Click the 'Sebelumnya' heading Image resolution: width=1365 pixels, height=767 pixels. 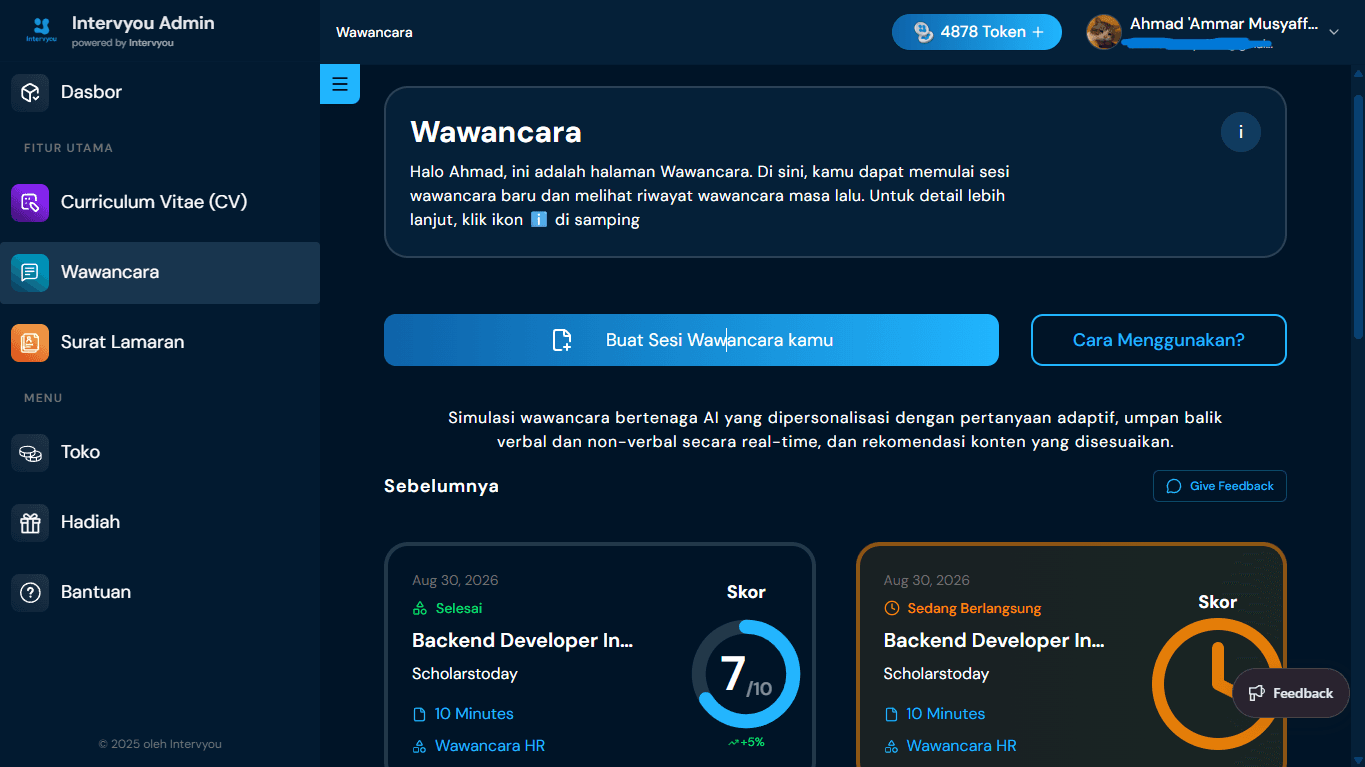click(x=441, y=486)
